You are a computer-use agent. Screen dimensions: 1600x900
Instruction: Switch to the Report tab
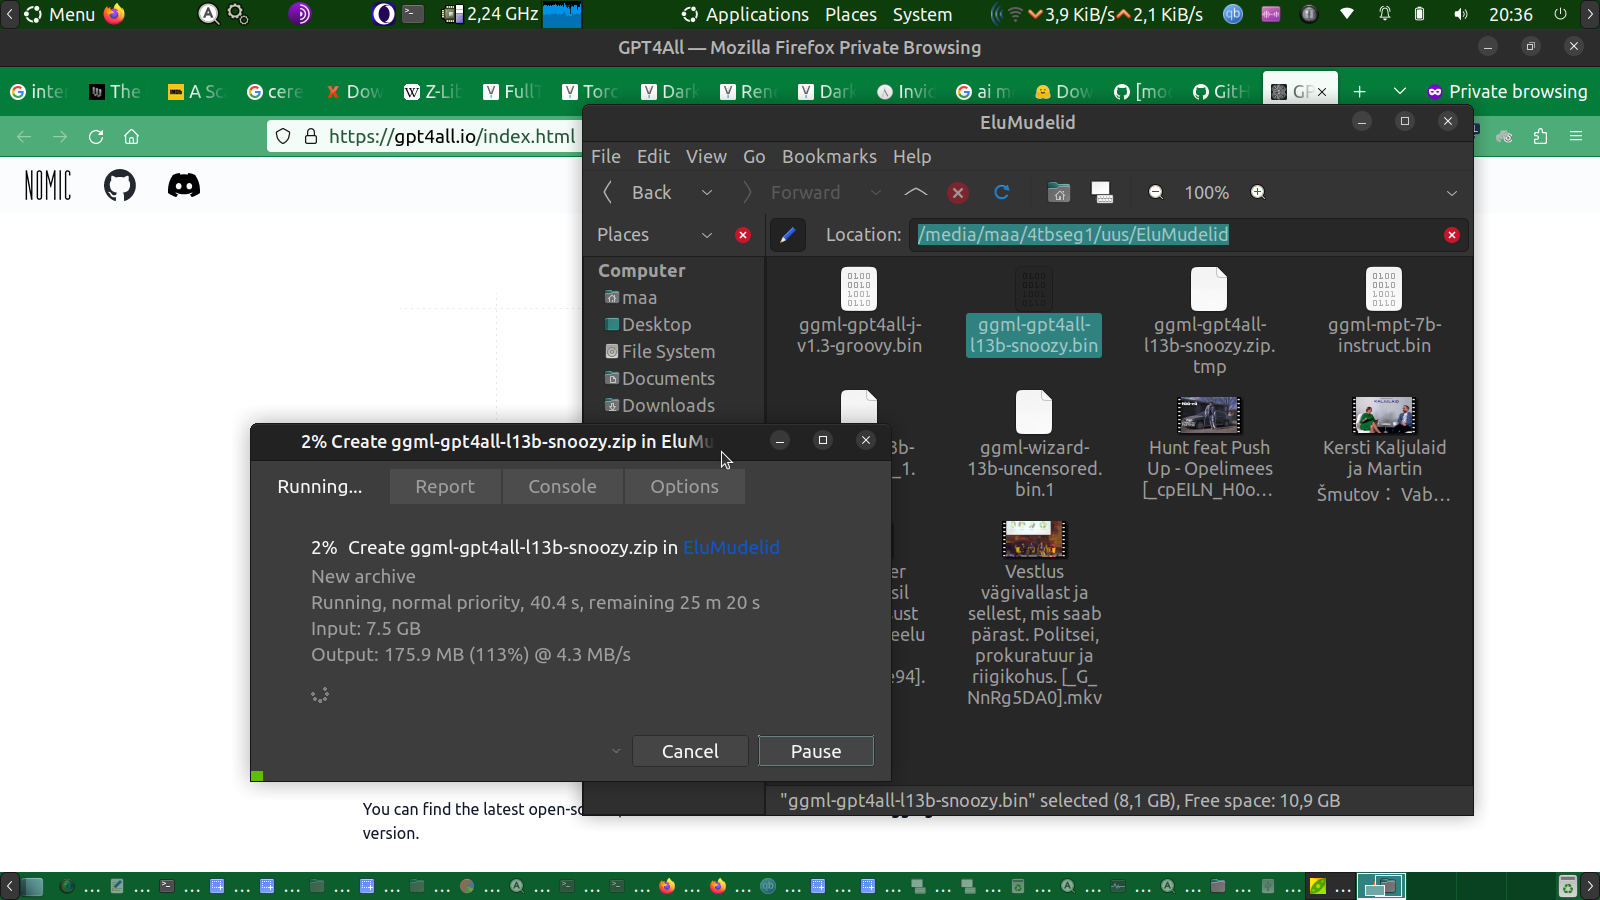(x=445, y=486)
